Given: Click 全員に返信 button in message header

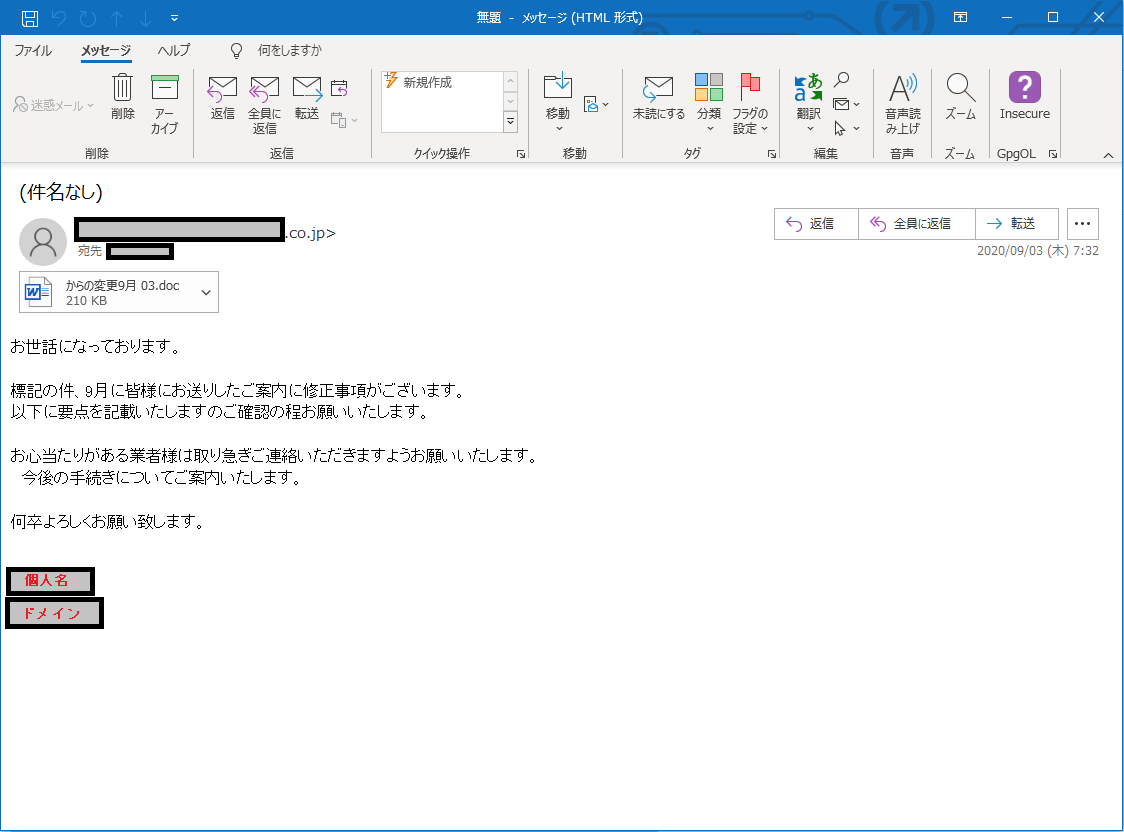Looking at the screenshot, I should tap(917, 224).
